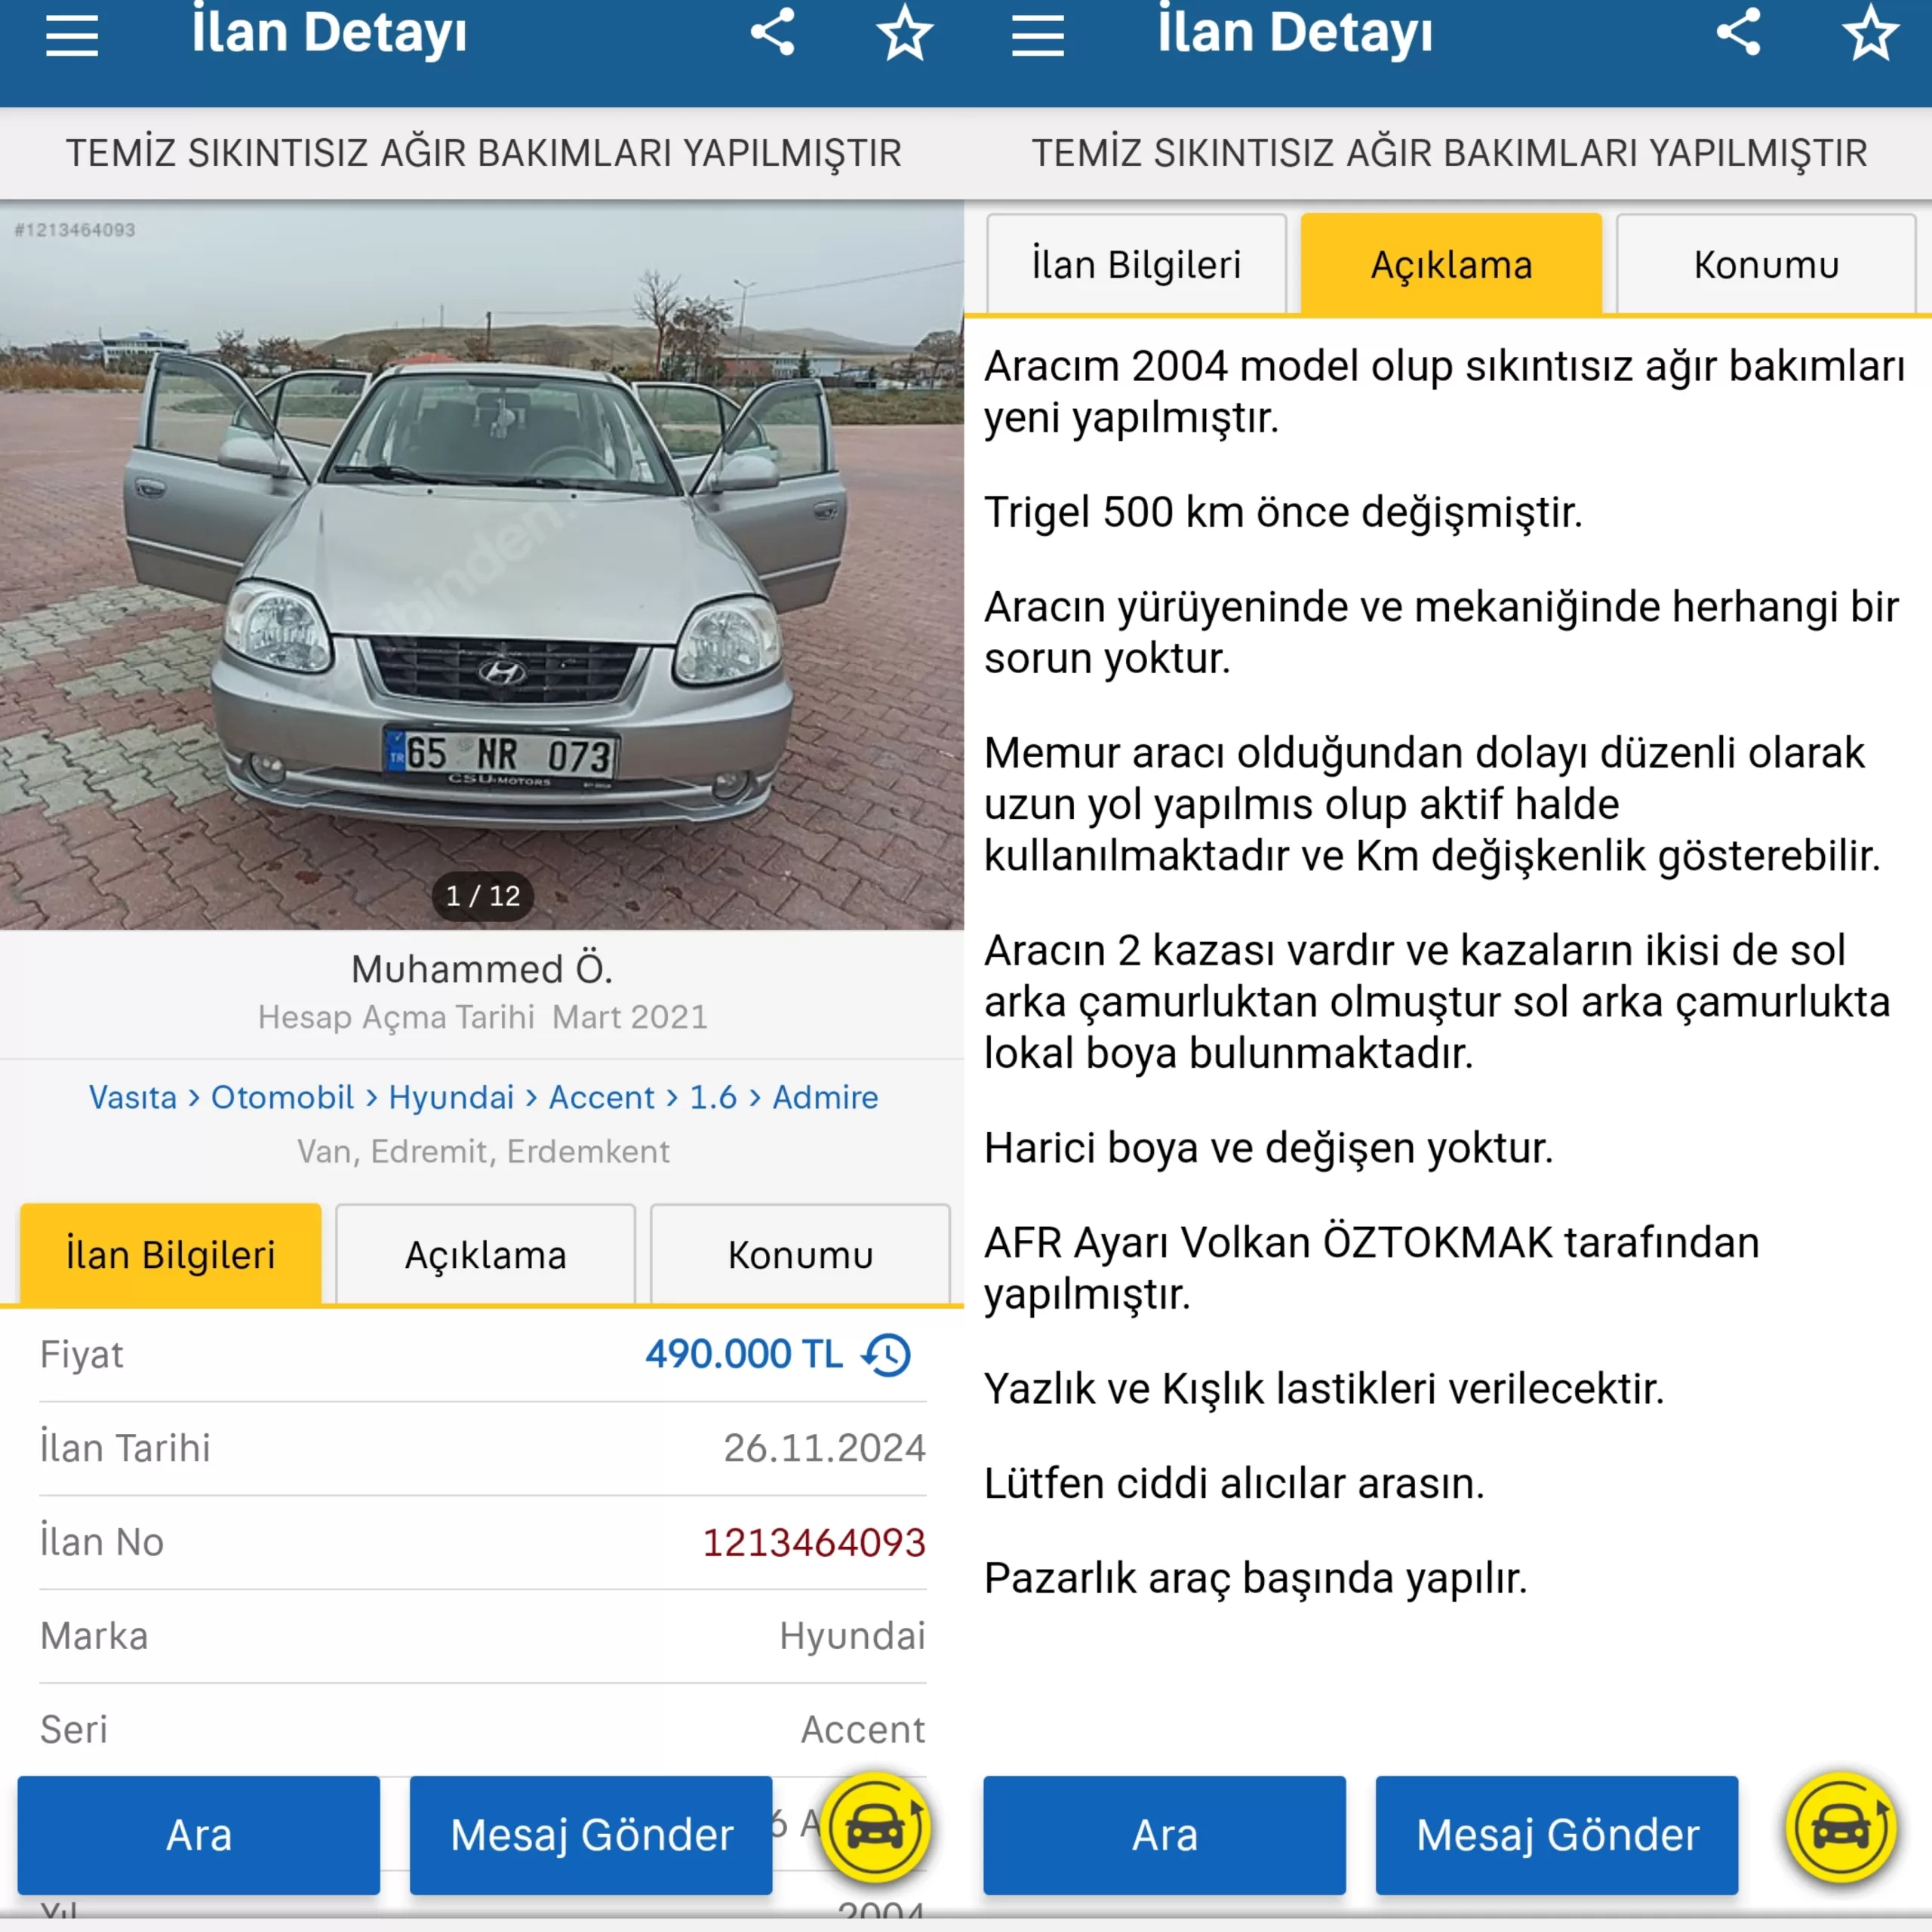Tap the İlan Detayı header in left screen
Screen dimensions: 1932x1932
pyautogui.click(x=329, y=32)
